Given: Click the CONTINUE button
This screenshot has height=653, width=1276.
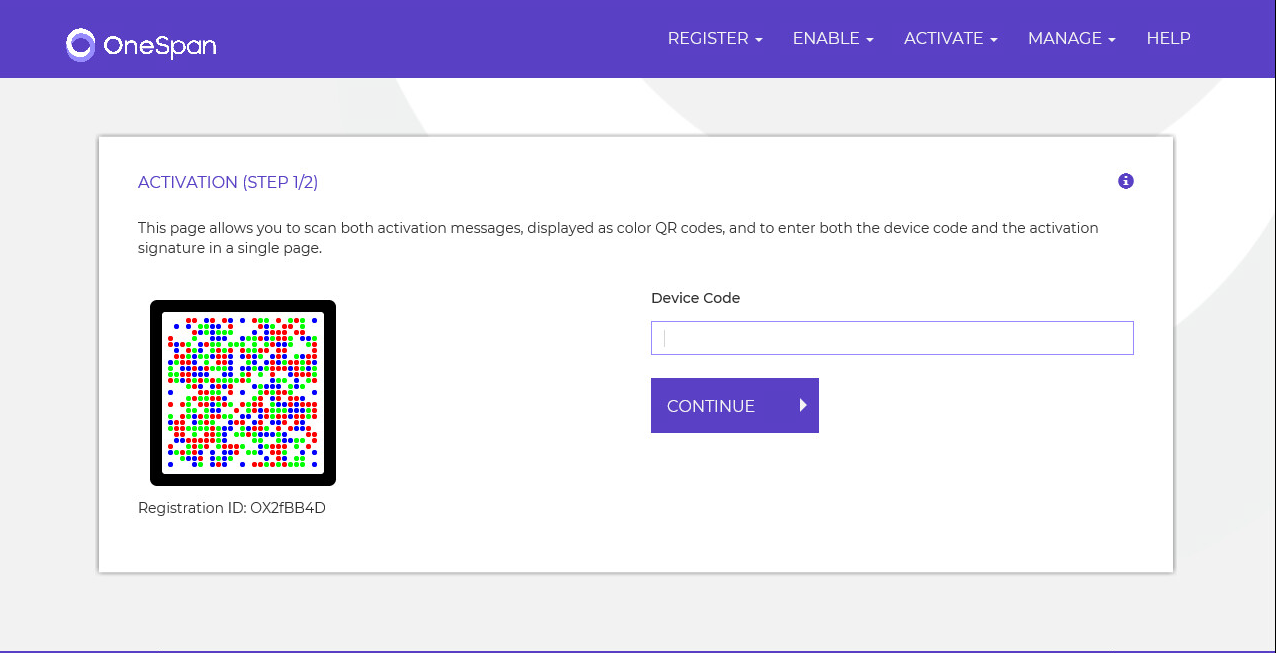Looking at the screenshot, I should [735, 405].
